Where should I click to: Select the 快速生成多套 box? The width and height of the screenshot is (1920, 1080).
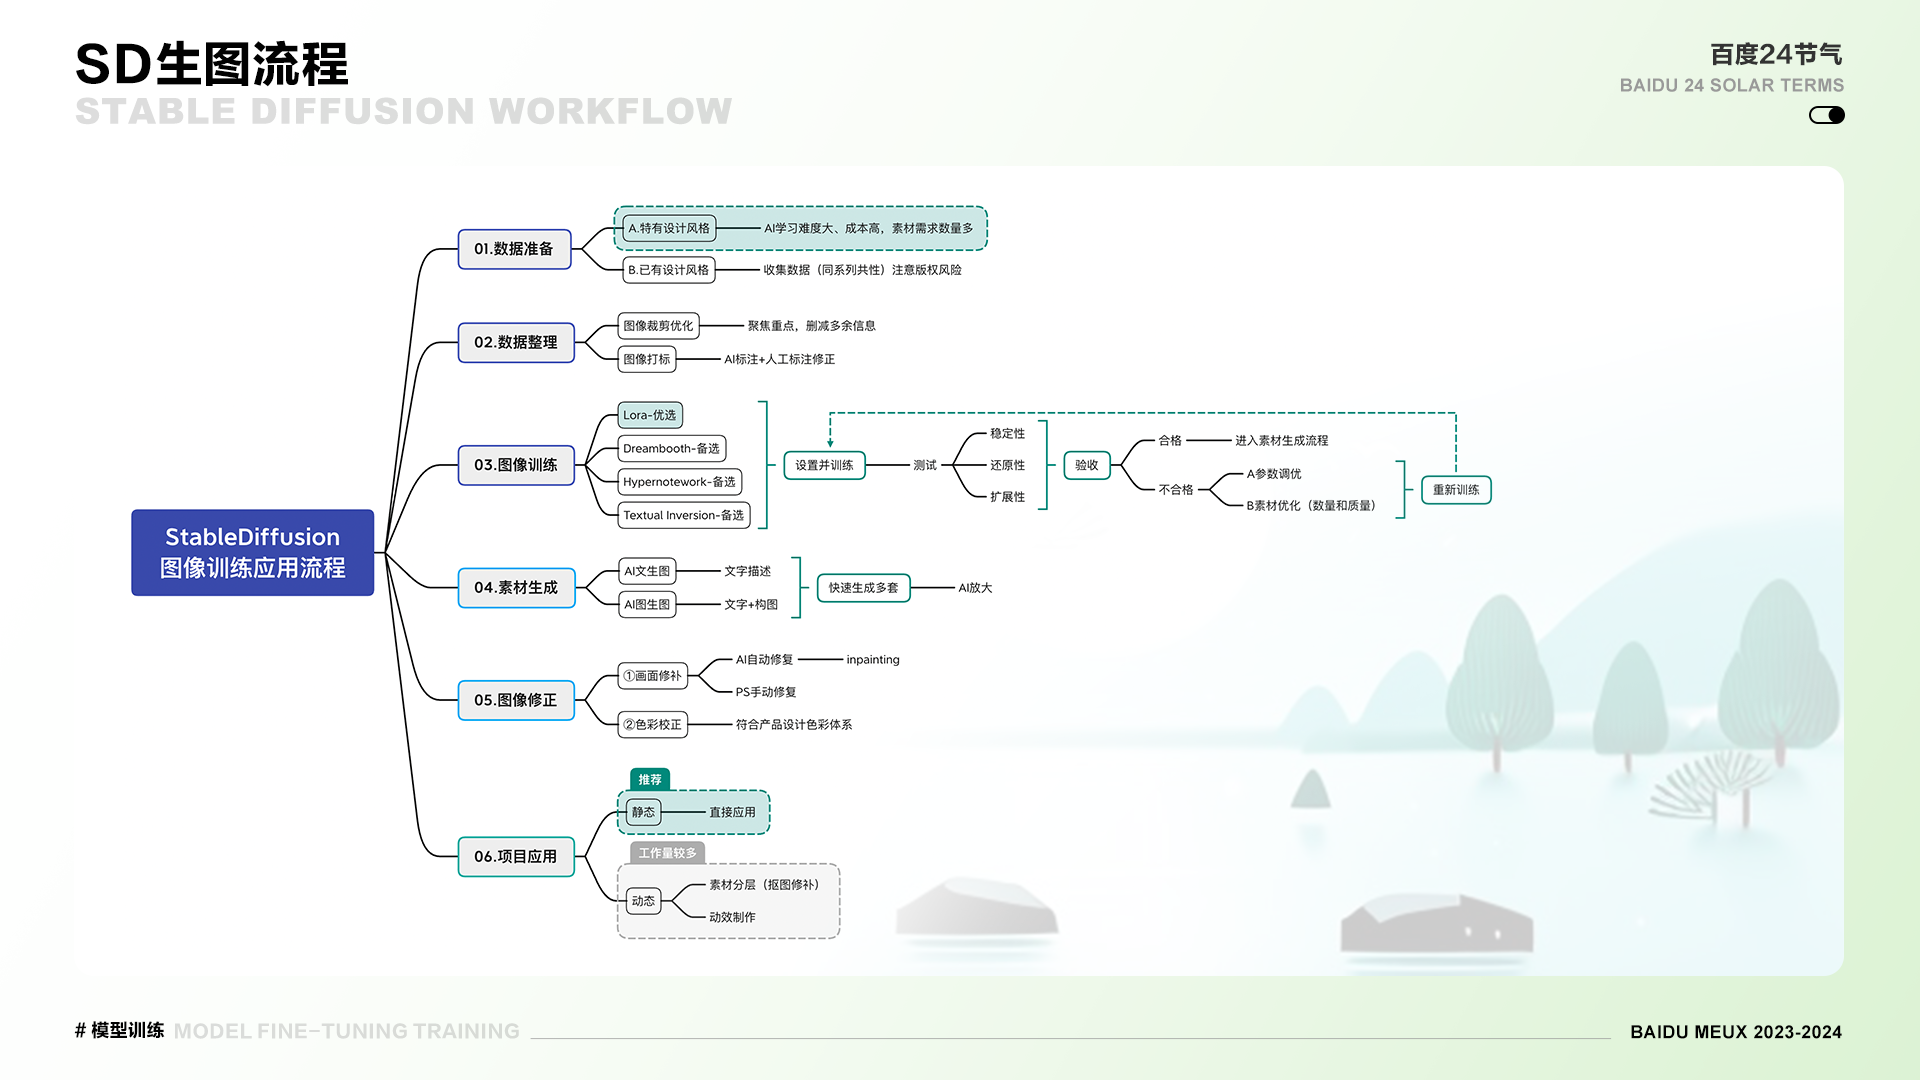click(863, 588)
